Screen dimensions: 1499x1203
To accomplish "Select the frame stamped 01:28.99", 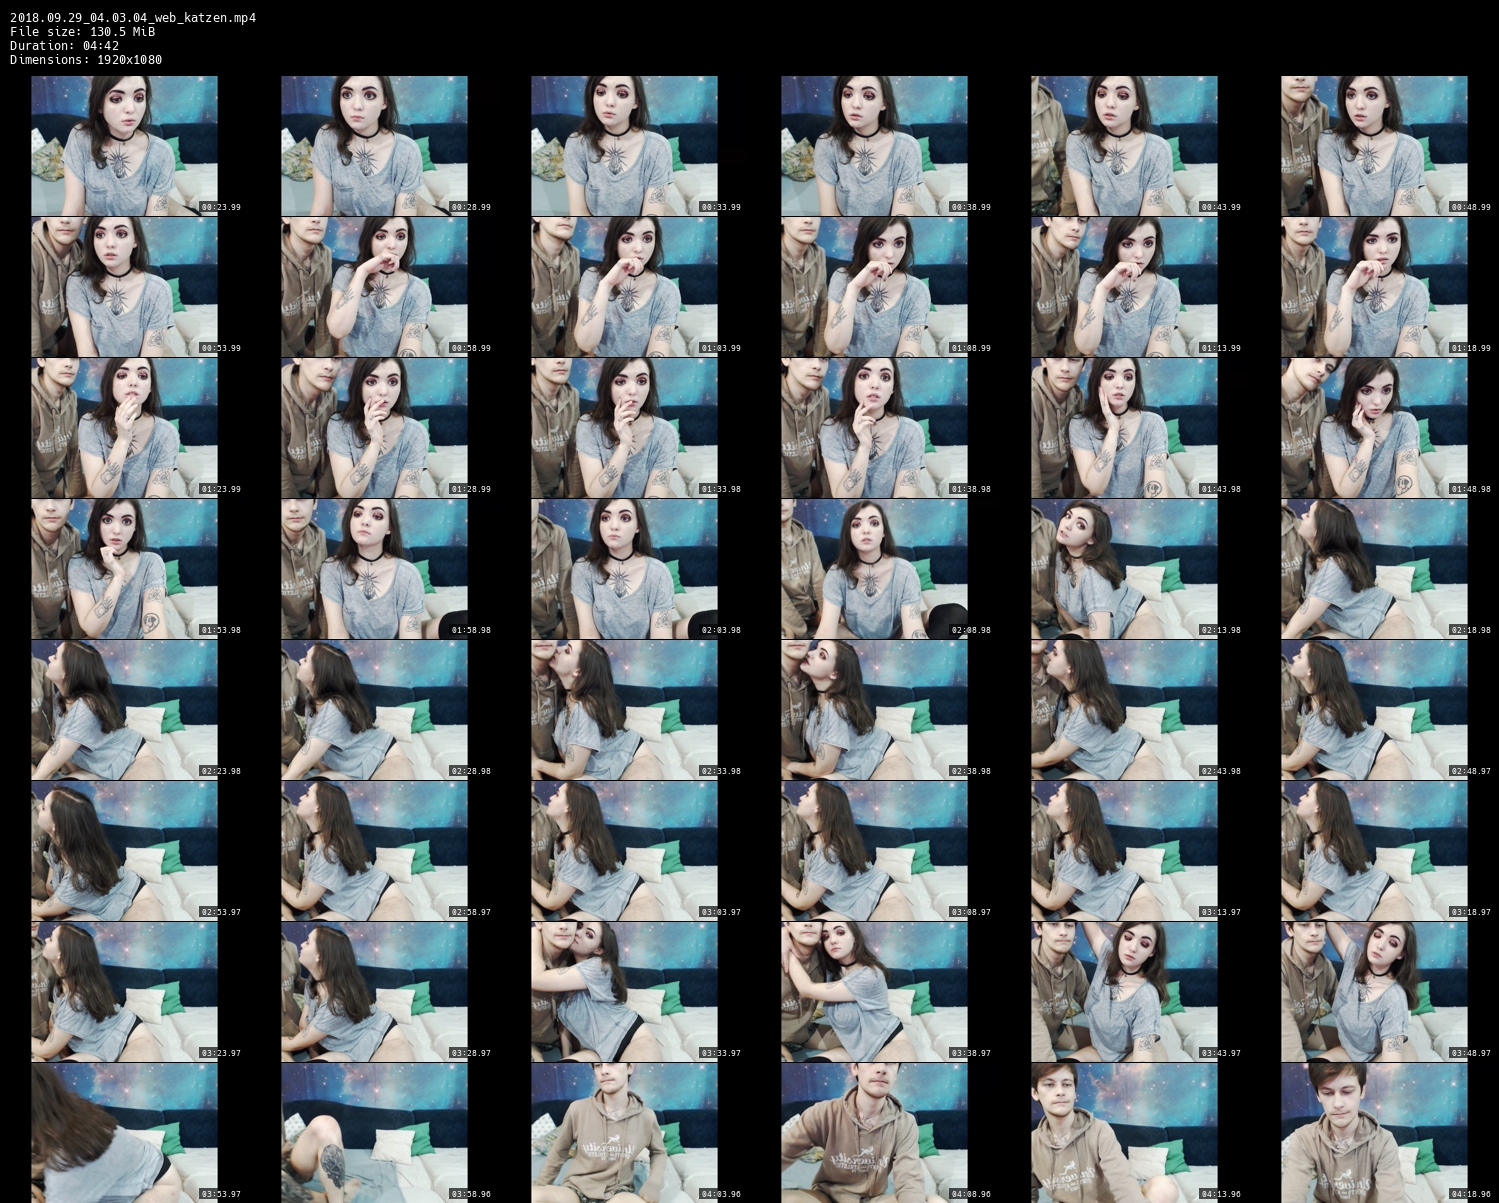I will click(375, 428).
